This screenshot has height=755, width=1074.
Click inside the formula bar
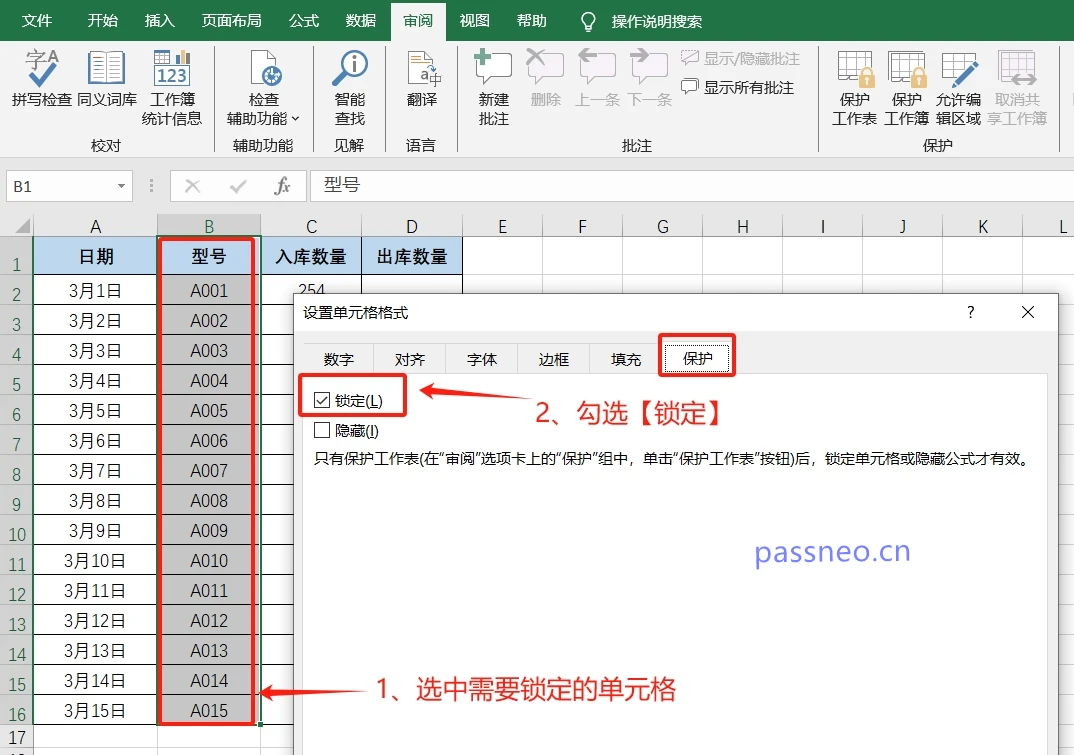tap(500, 186)
